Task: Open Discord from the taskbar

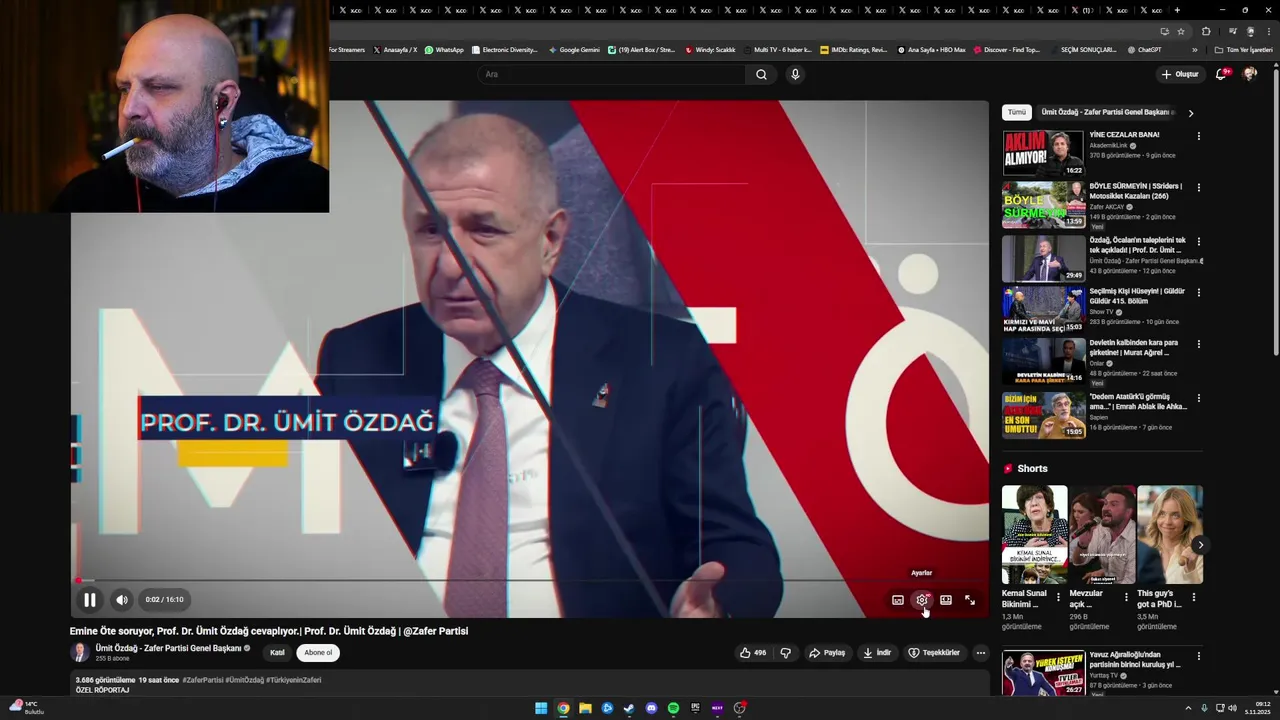Action: click(x=651, y=708)
